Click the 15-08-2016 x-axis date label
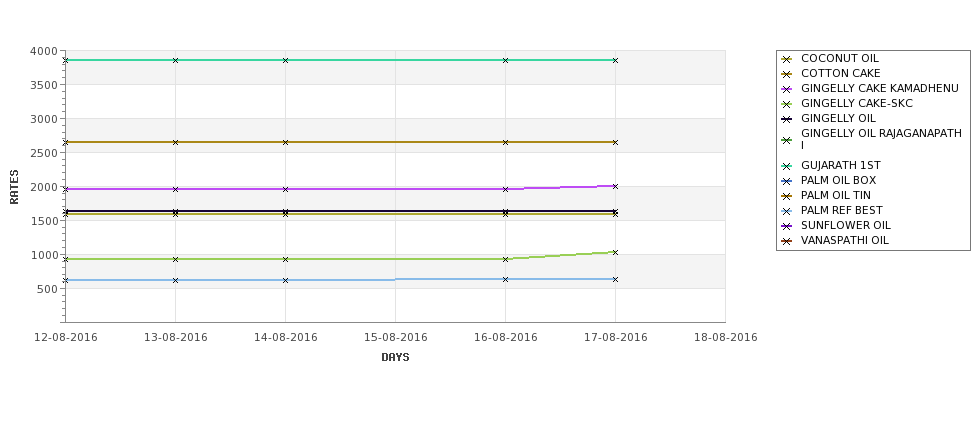The height and width of the screenshot is (429, 975). pos(395,338)
